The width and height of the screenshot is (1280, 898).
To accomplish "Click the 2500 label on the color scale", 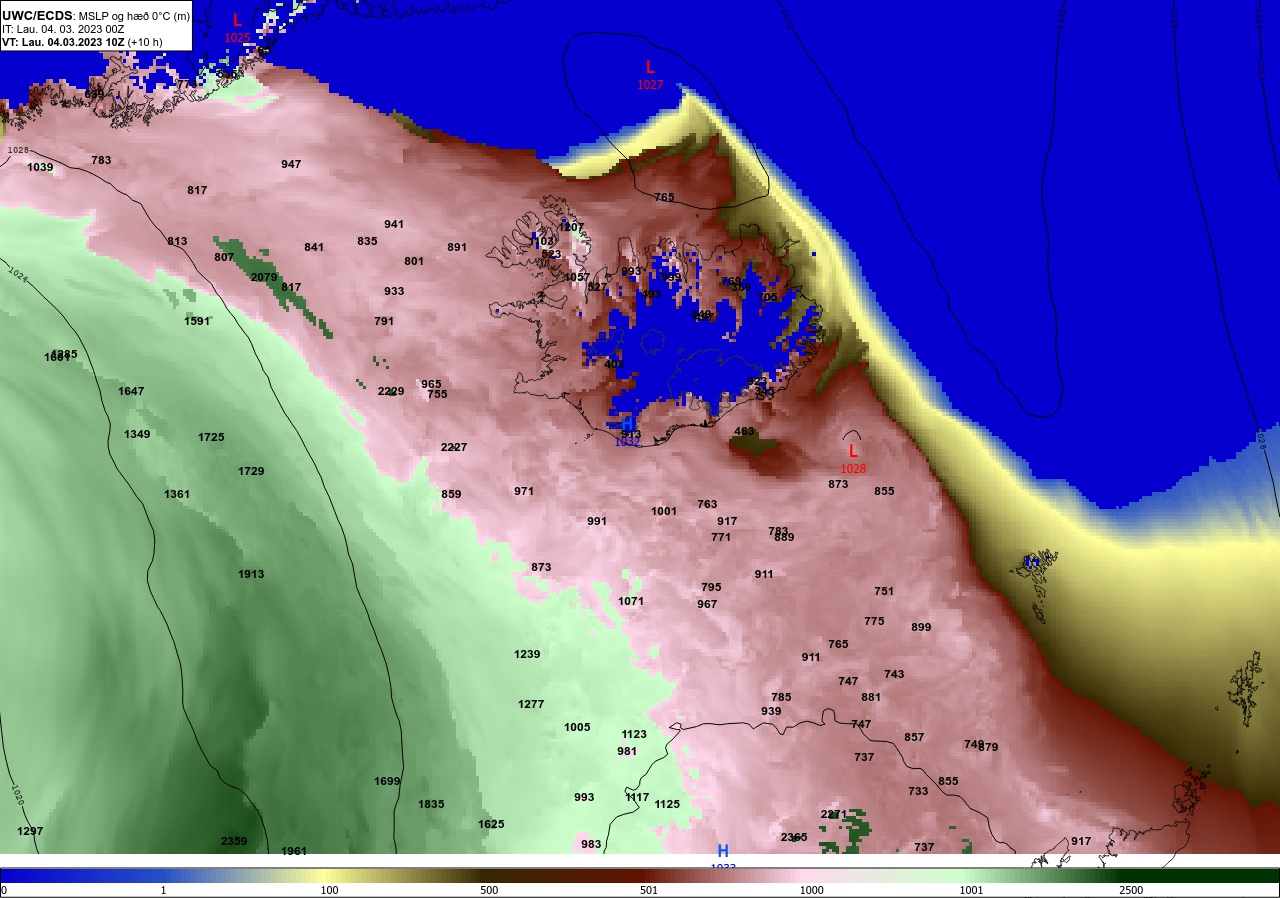I will [x=1131, y=890].
